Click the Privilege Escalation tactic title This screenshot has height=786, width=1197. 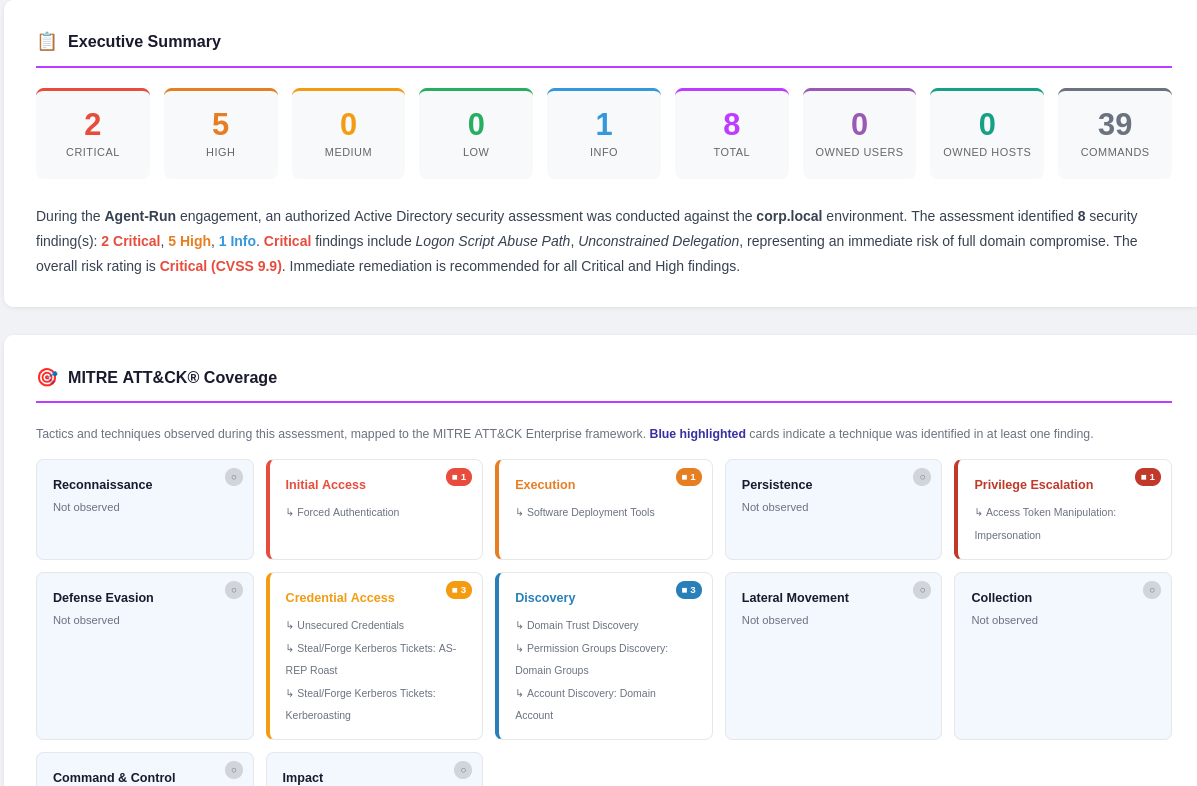(x=1034, y=485)
